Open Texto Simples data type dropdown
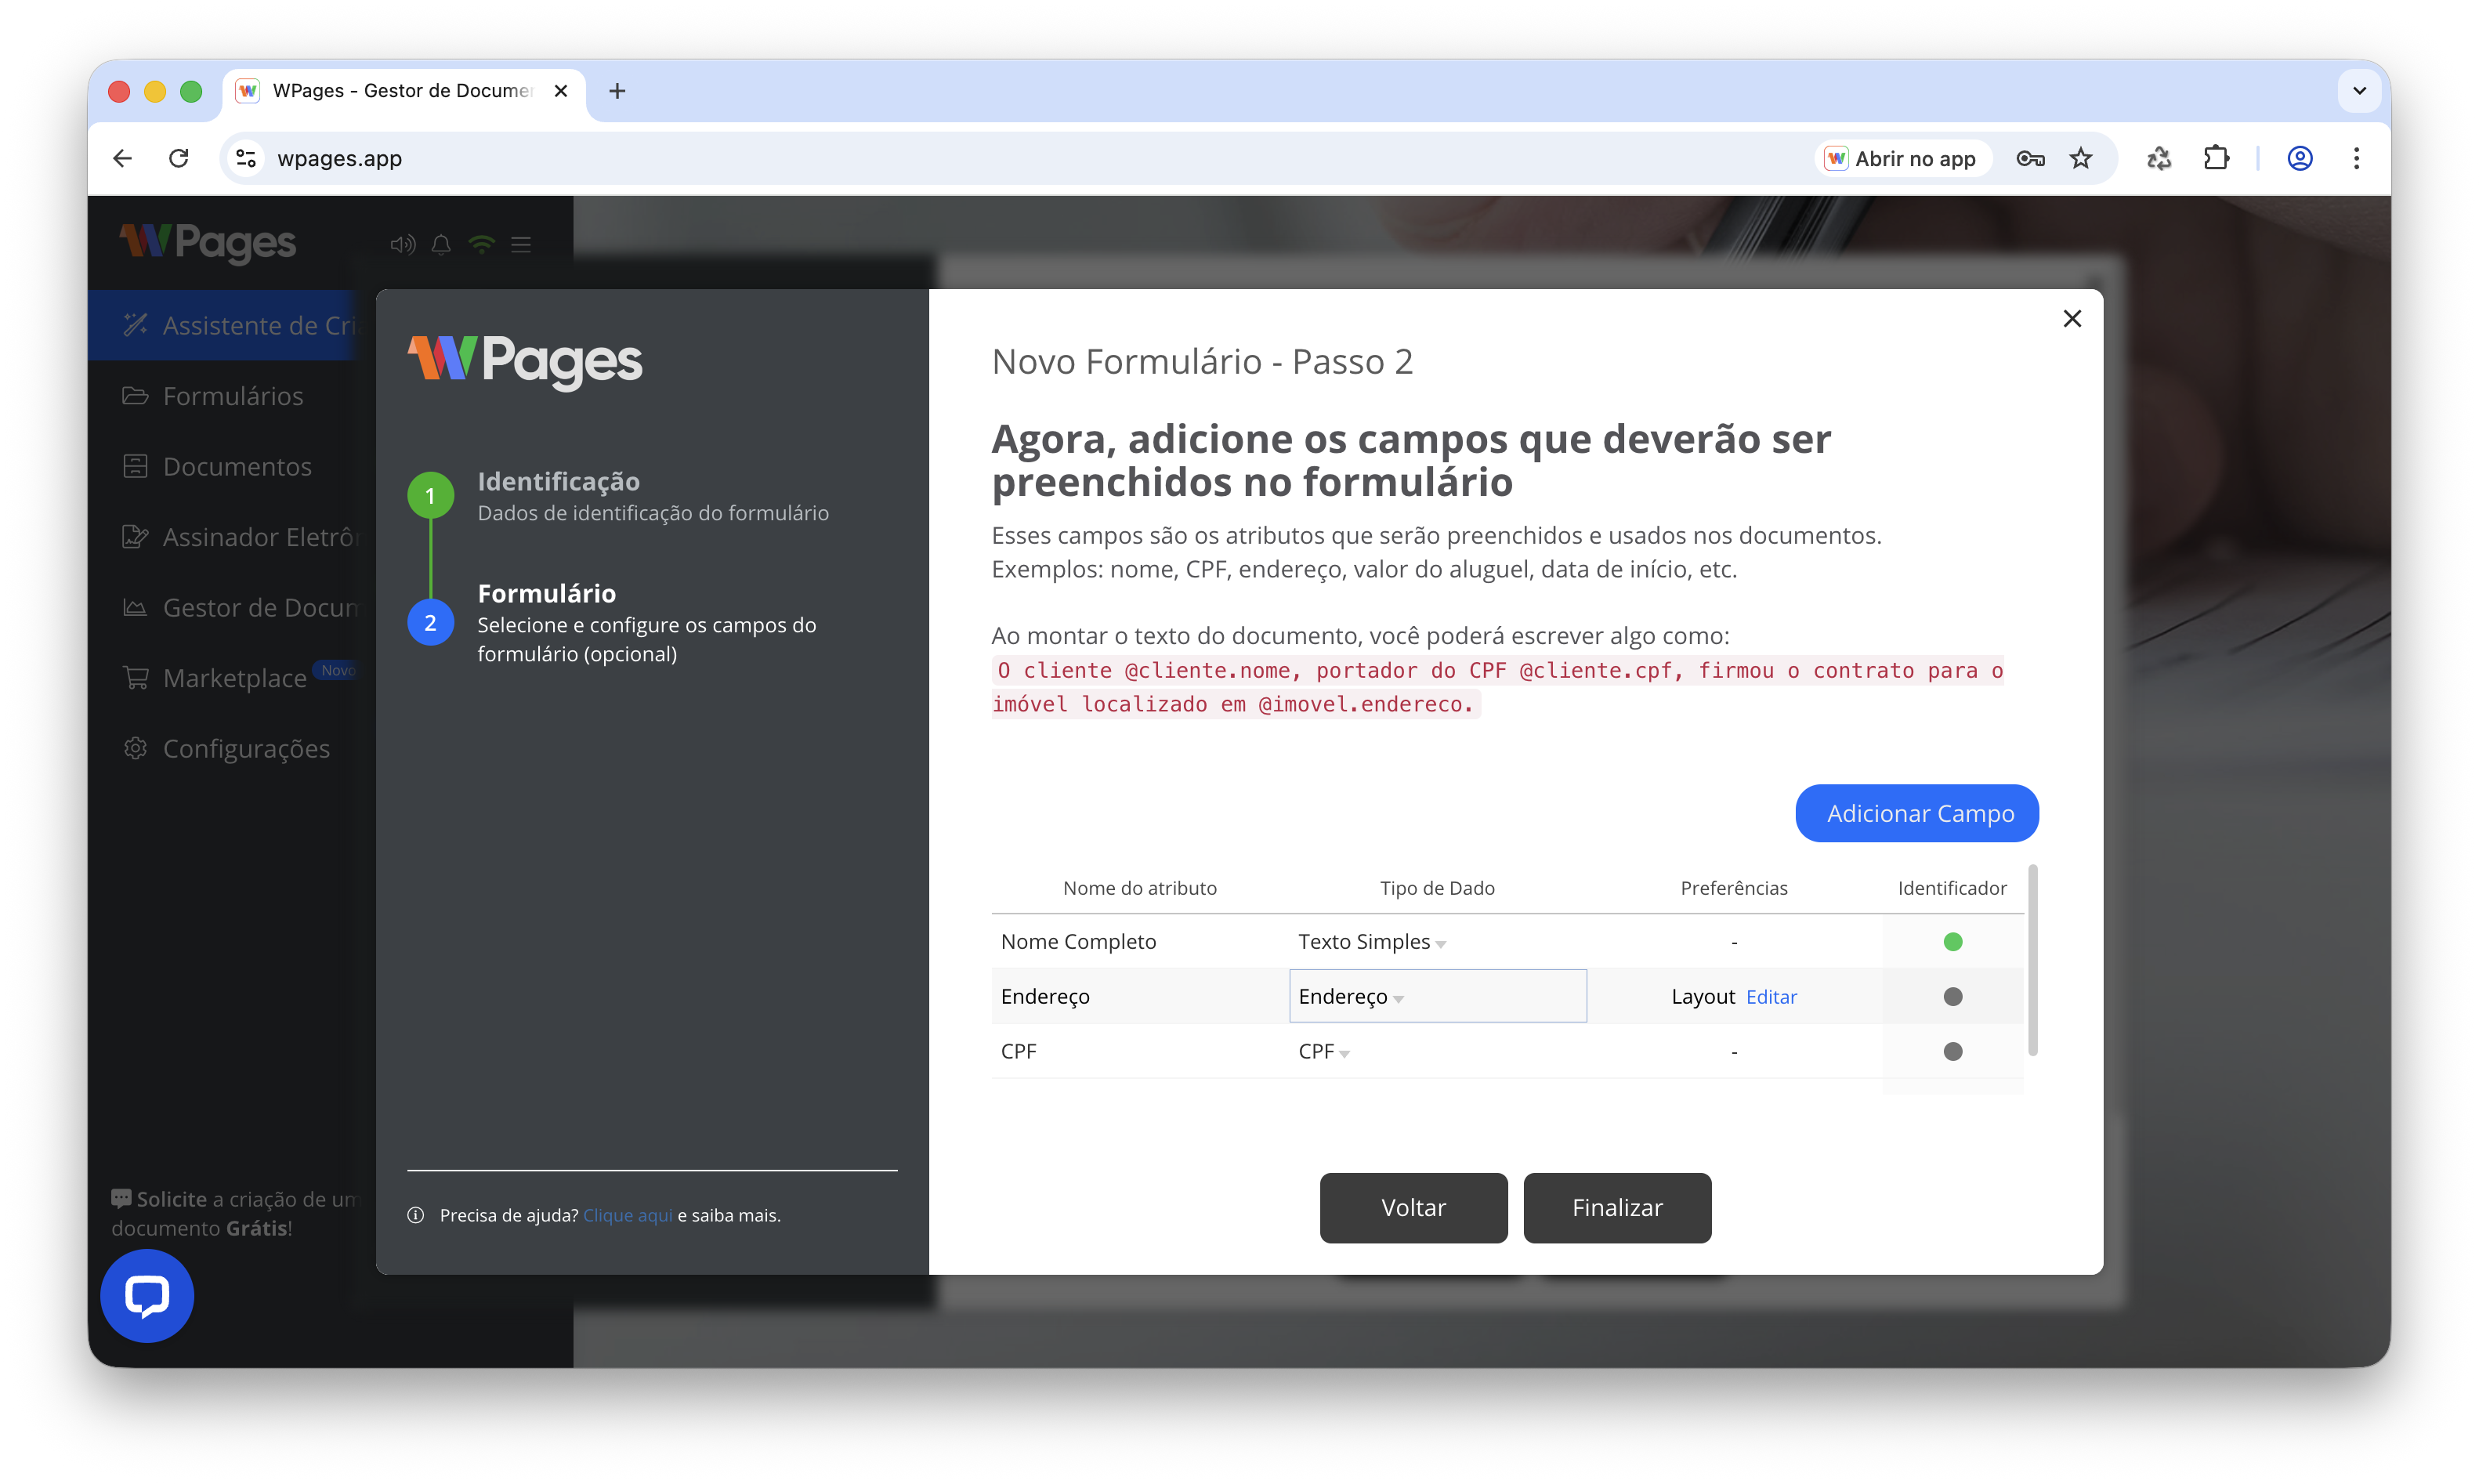The image size is (2479, 1484). pos(1372,942)
